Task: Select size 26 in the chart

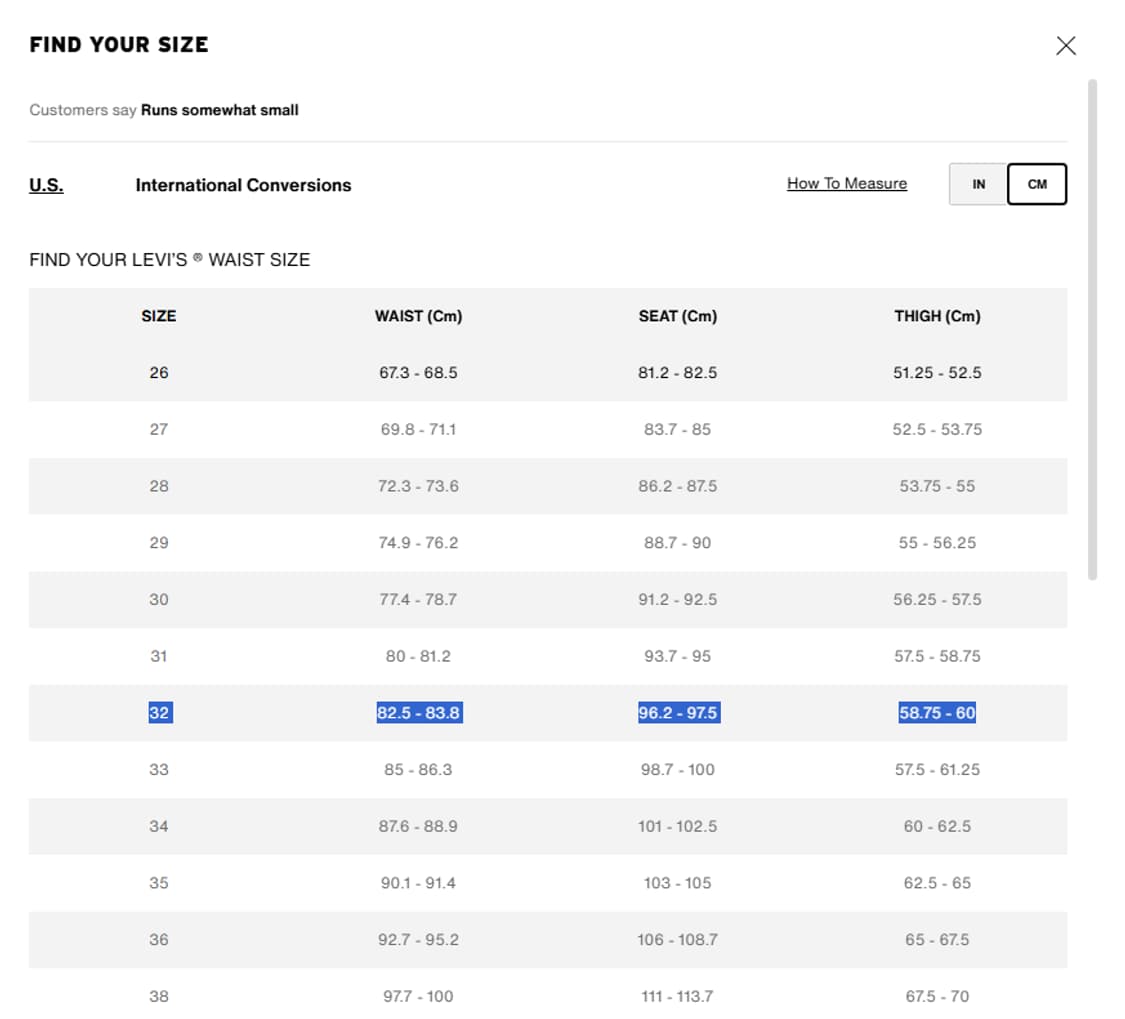Action: click(159, 373)
